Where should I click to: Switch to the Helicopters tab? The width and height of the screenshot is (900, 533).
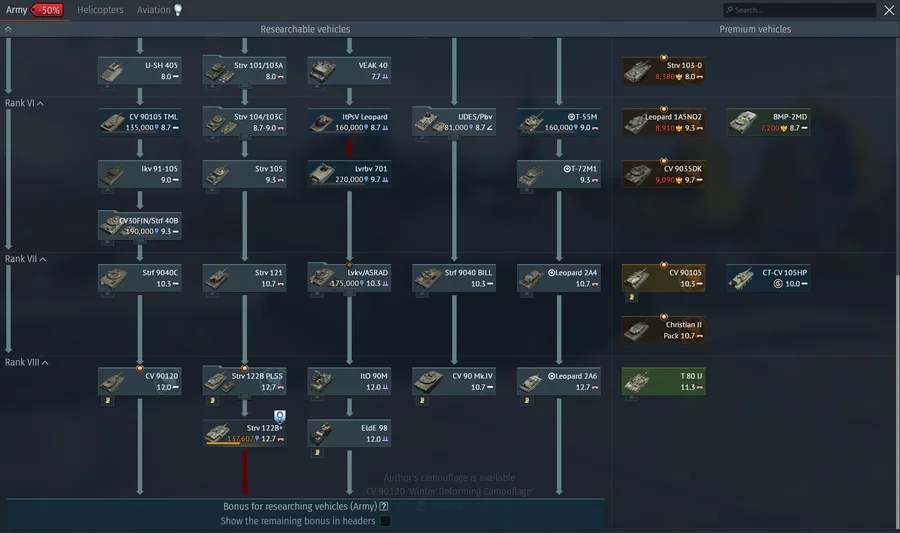click(100, 10)
